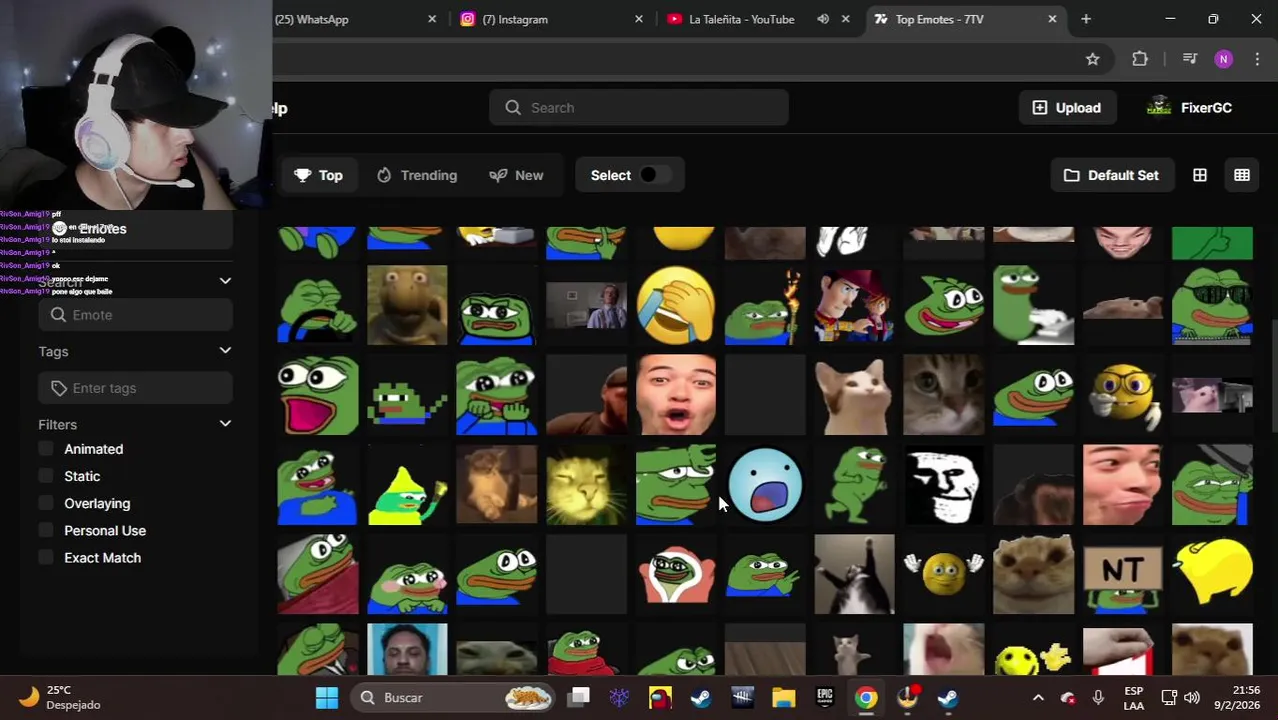The width and height of the screenshot is (1278, 720).
Task: Click the taskbar Buscar search box
Action: [456, 697]
